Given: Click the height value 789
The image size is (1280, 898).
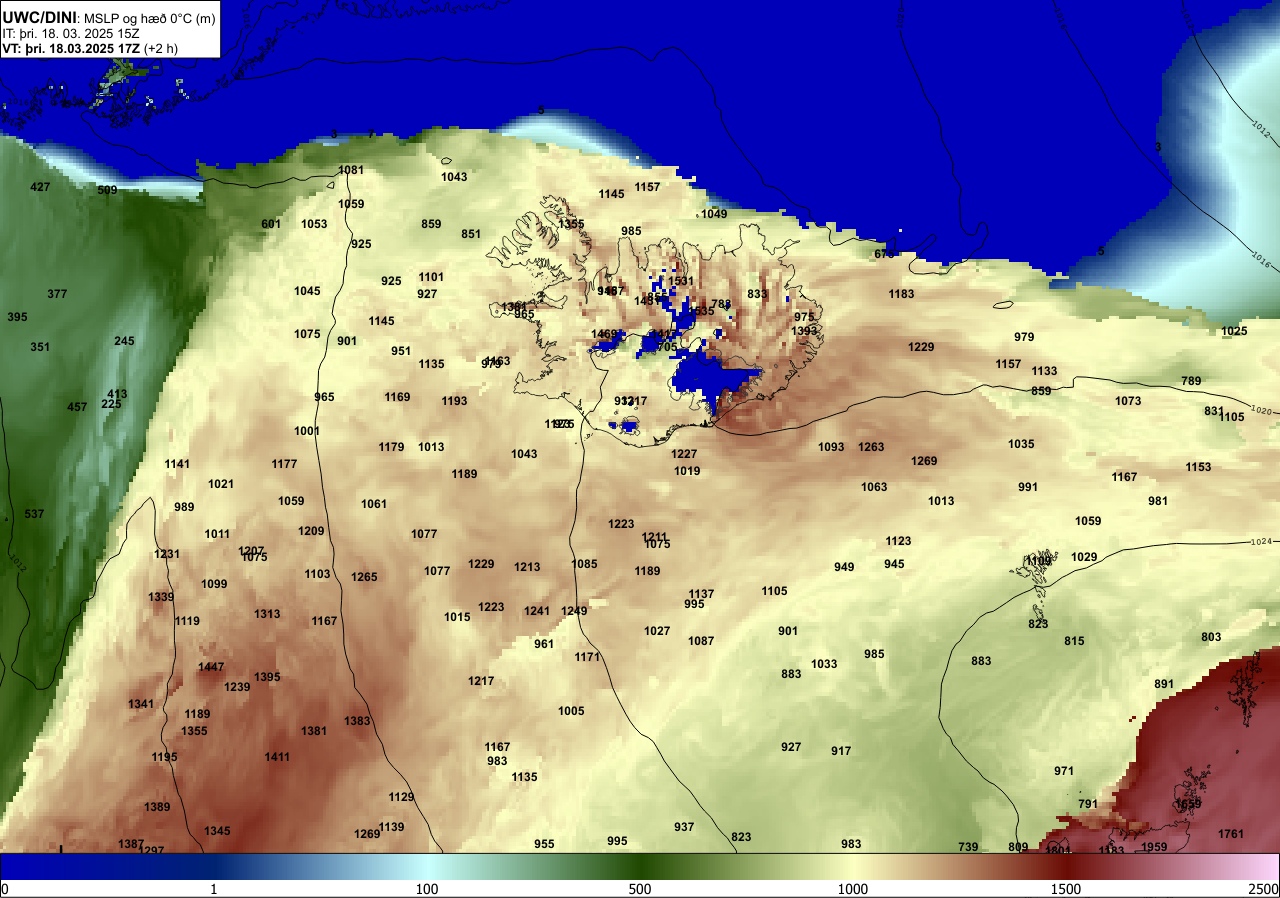Looking at the screenshot, I should tap(1191, 381).
